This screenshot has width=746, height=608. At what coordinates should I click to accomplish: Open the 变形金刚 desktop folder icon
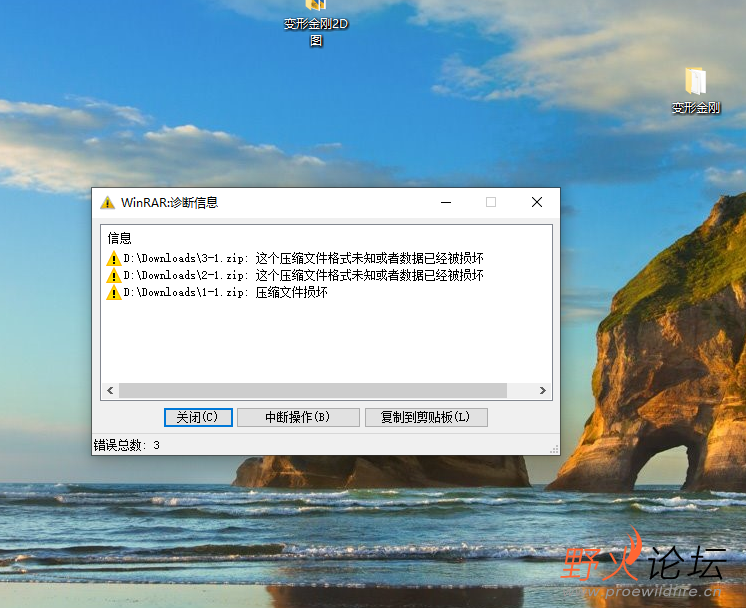[x=696, y=91]
